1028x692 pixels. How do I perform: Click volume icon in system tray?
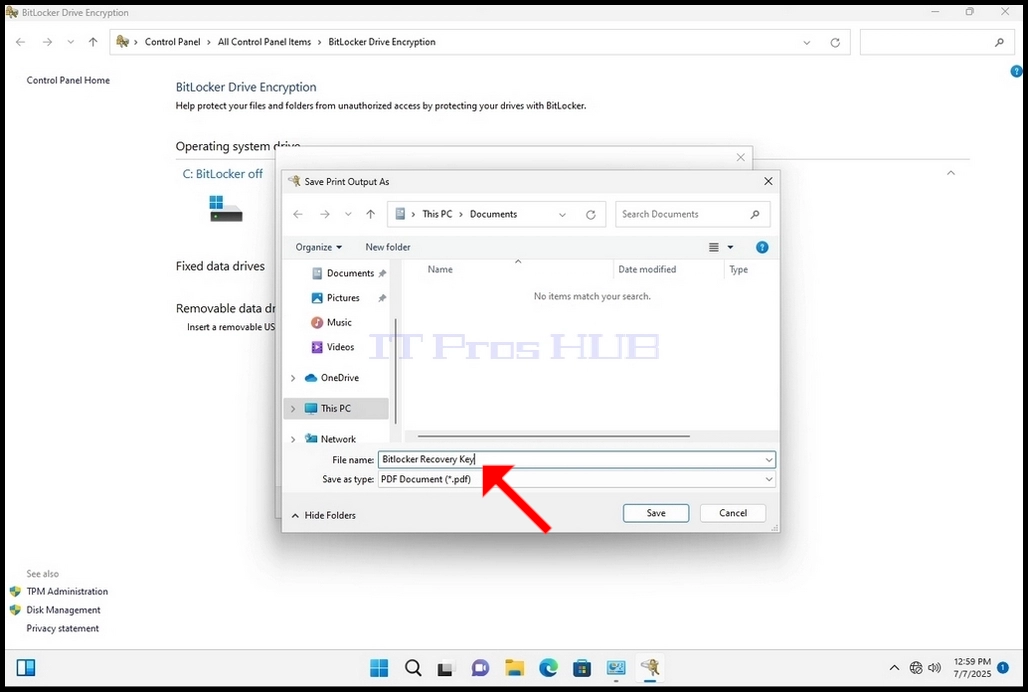(935, 668)
